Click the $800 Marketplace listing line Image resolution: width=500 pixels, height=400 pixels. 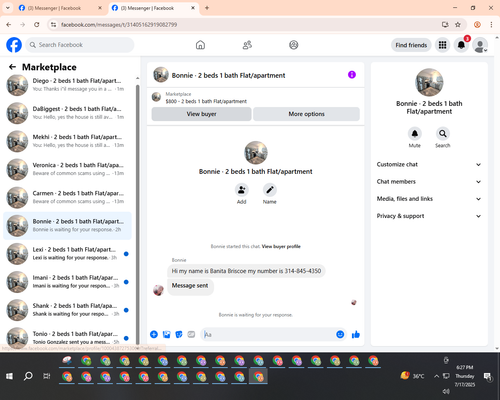[x=206, y=101]
